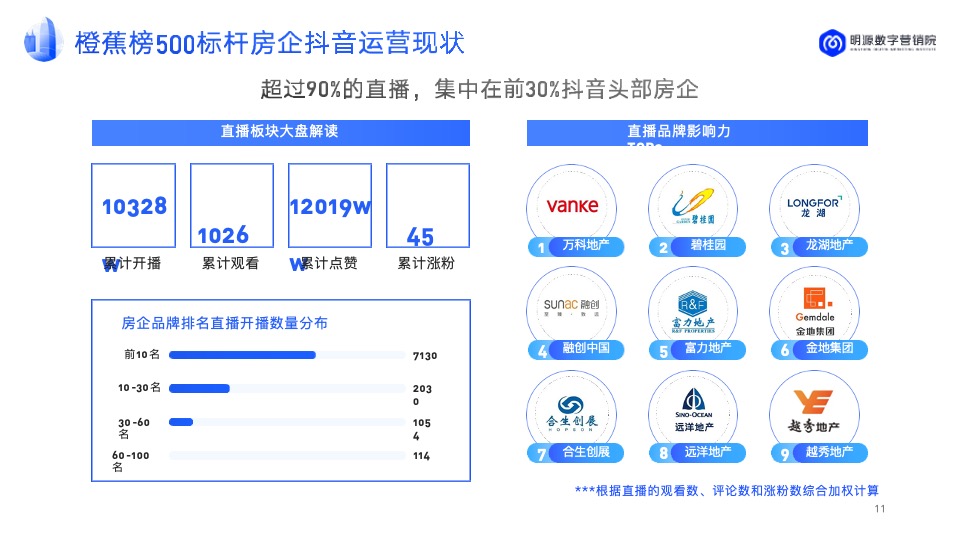Select the 金地集团 rank 6 label
Image resolution: width=960 pixels, height=540 pixels.
819,349
